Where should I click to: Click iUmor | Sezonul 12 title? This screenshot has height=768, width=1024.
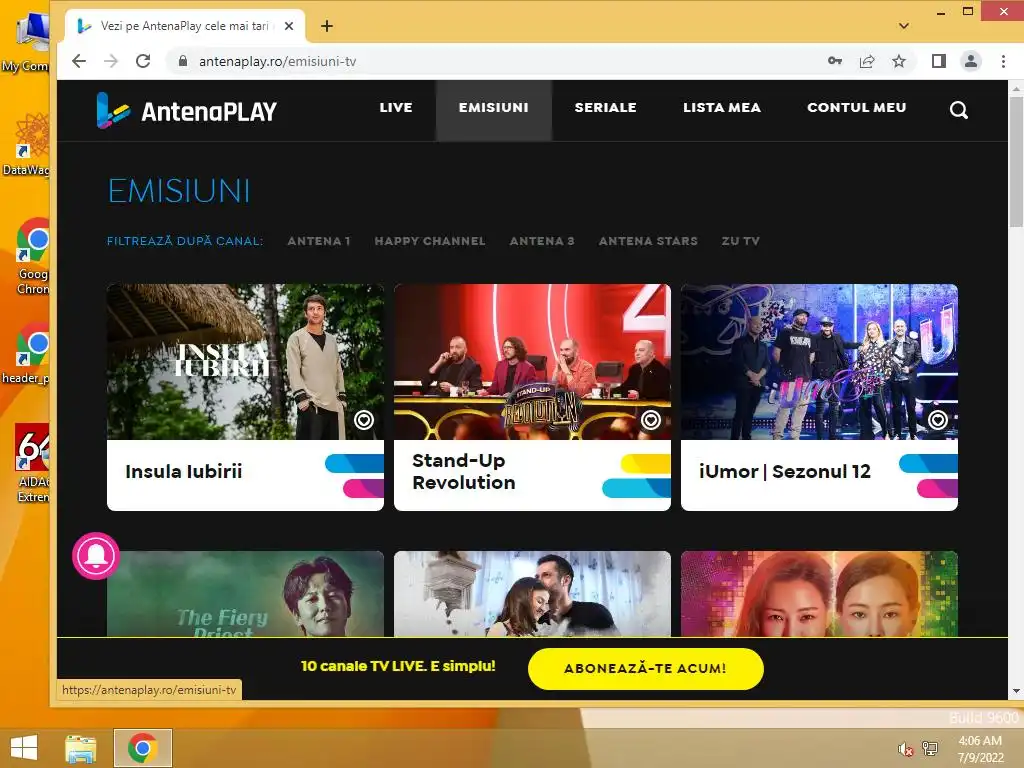tap(784, 472)
